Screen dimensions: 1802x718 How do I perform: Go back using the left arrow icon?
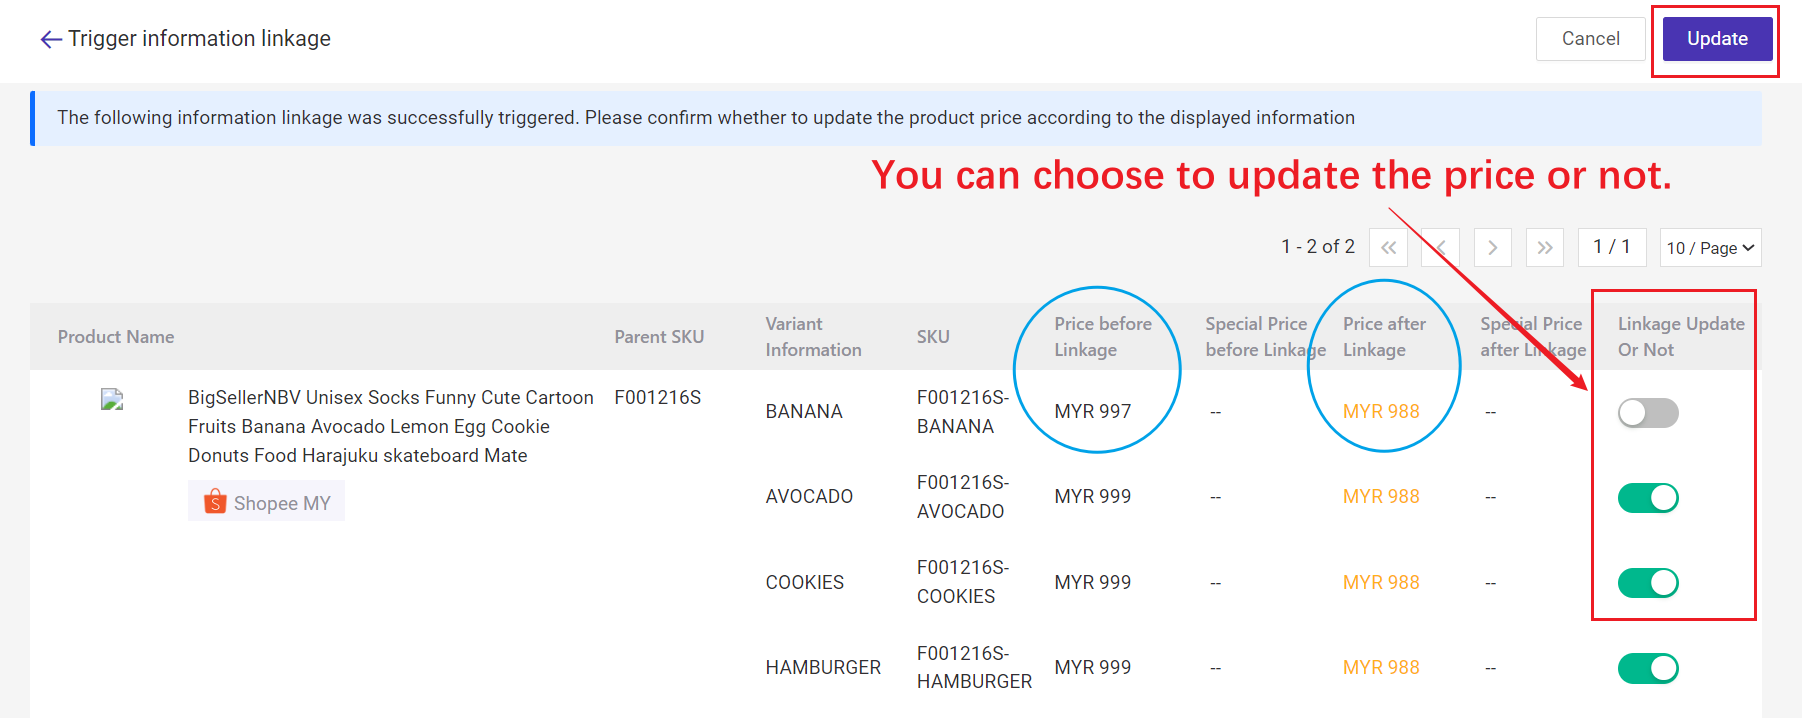(51, 39)
